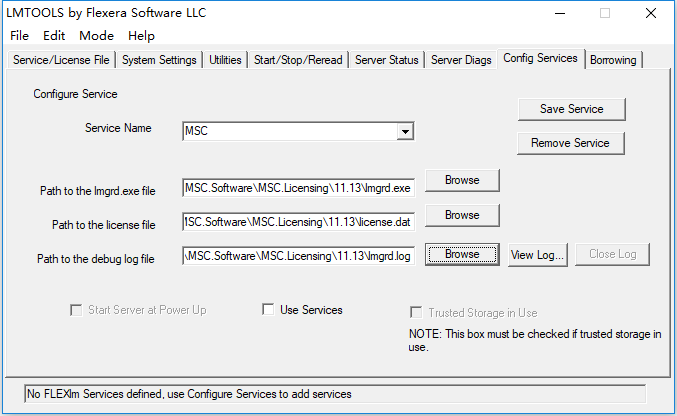Close the LMTOOLS window
Viewport: 677px width, 416px height.
pos(651,13)
